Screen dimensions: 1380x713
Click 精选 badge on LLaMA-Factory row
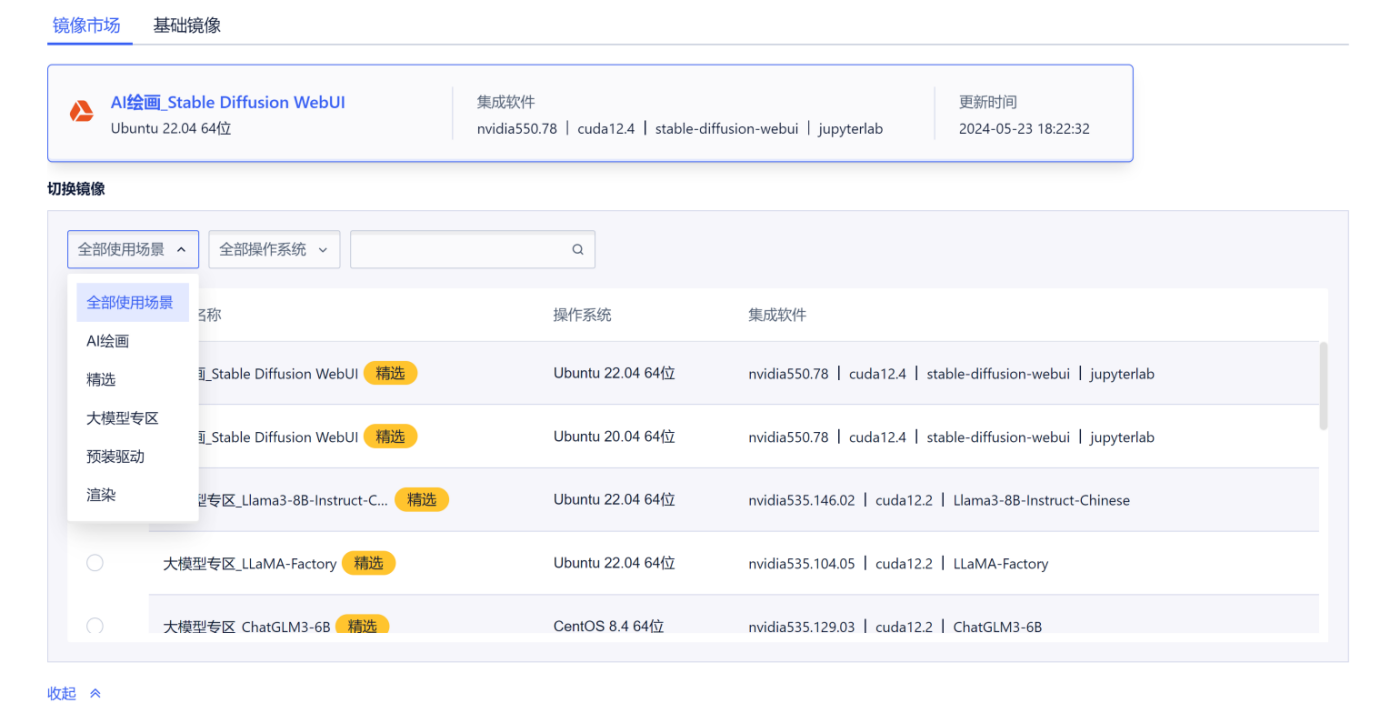coord(369,563)
